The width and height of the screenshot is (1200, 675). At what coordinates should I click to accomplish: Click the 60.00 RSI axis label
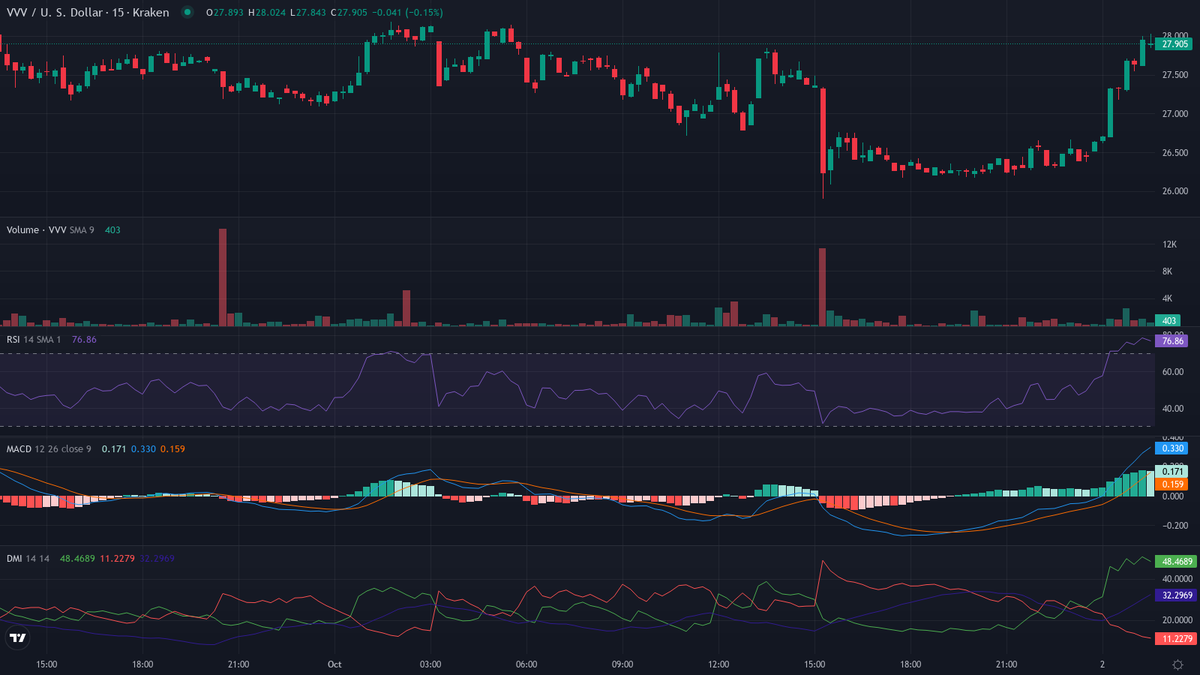[1171, 371]
